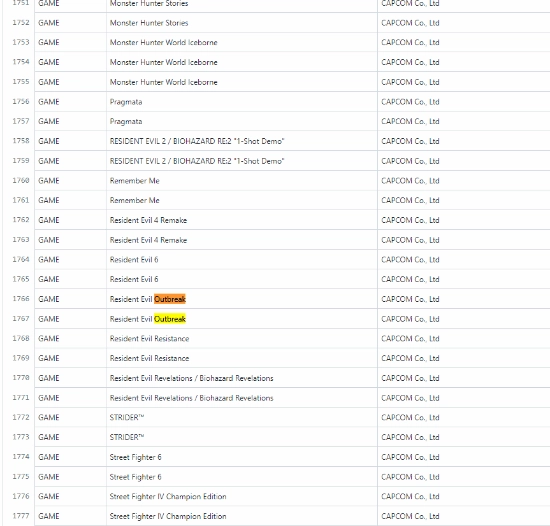Select the Resident Evil Resistance cell in row 1768
550x526 pixels.
pyautogui.click(x=242, y=338)
